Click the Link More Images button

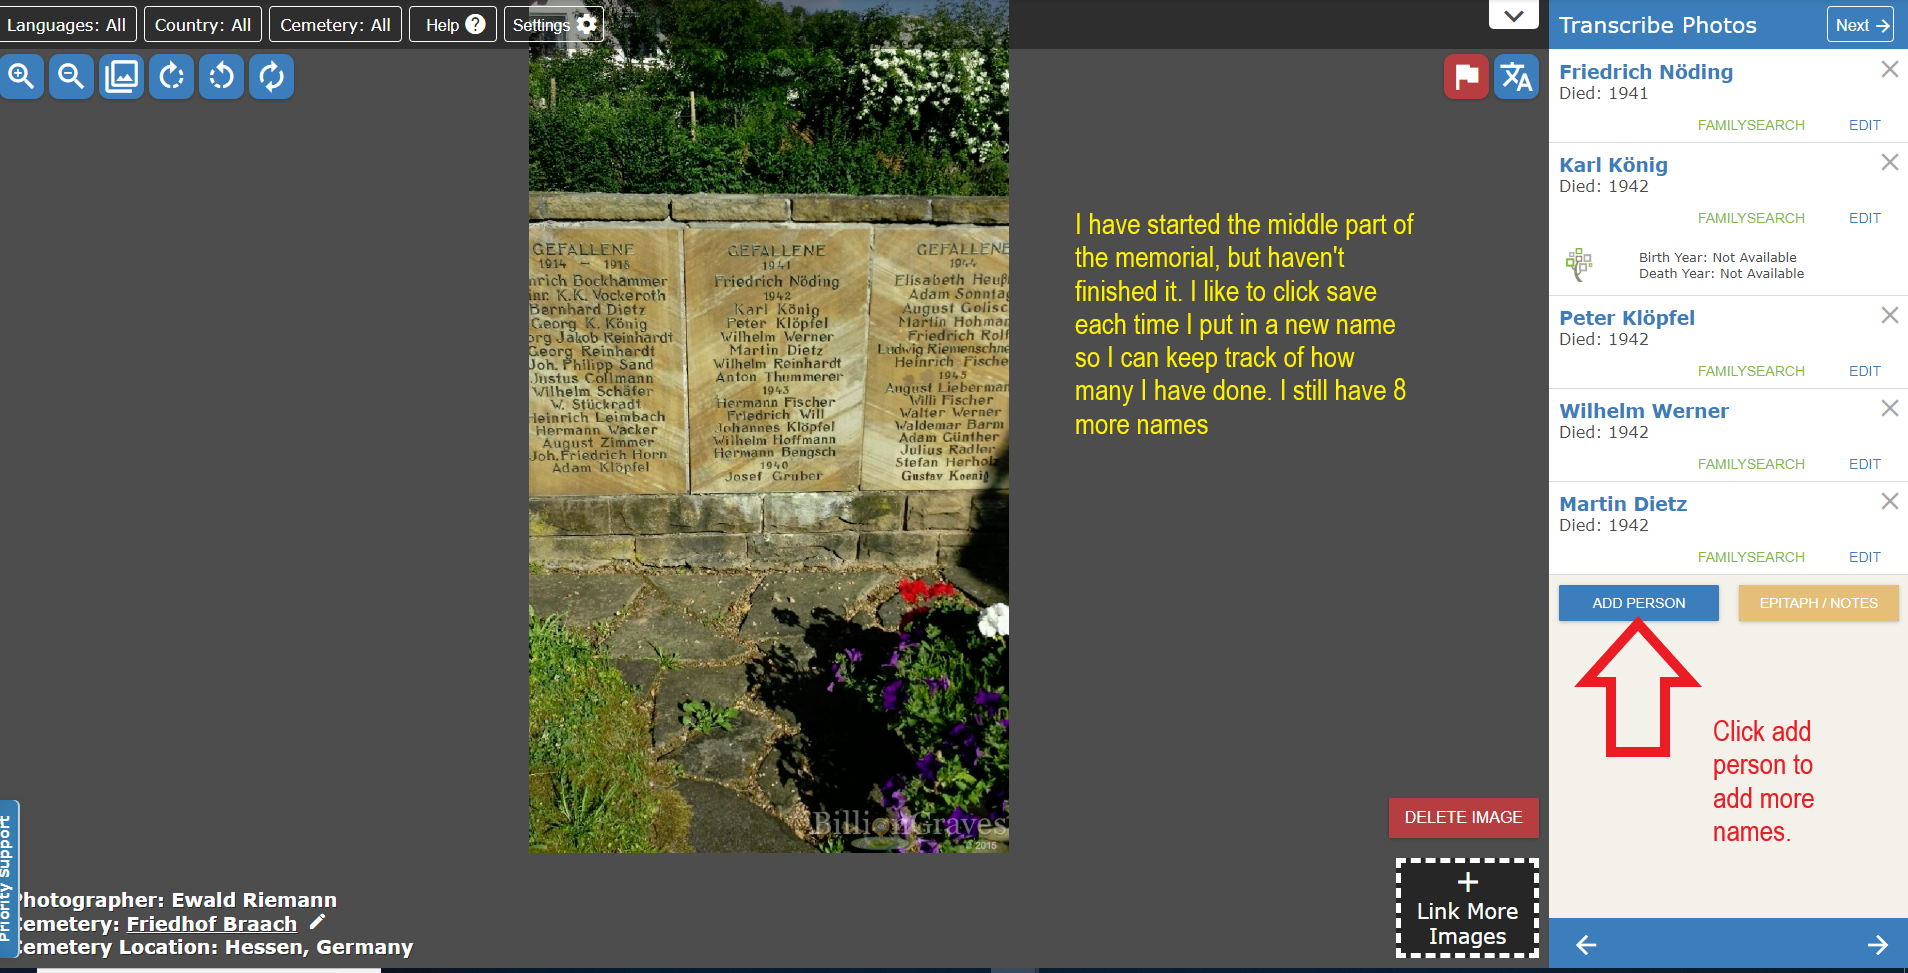1465,907
